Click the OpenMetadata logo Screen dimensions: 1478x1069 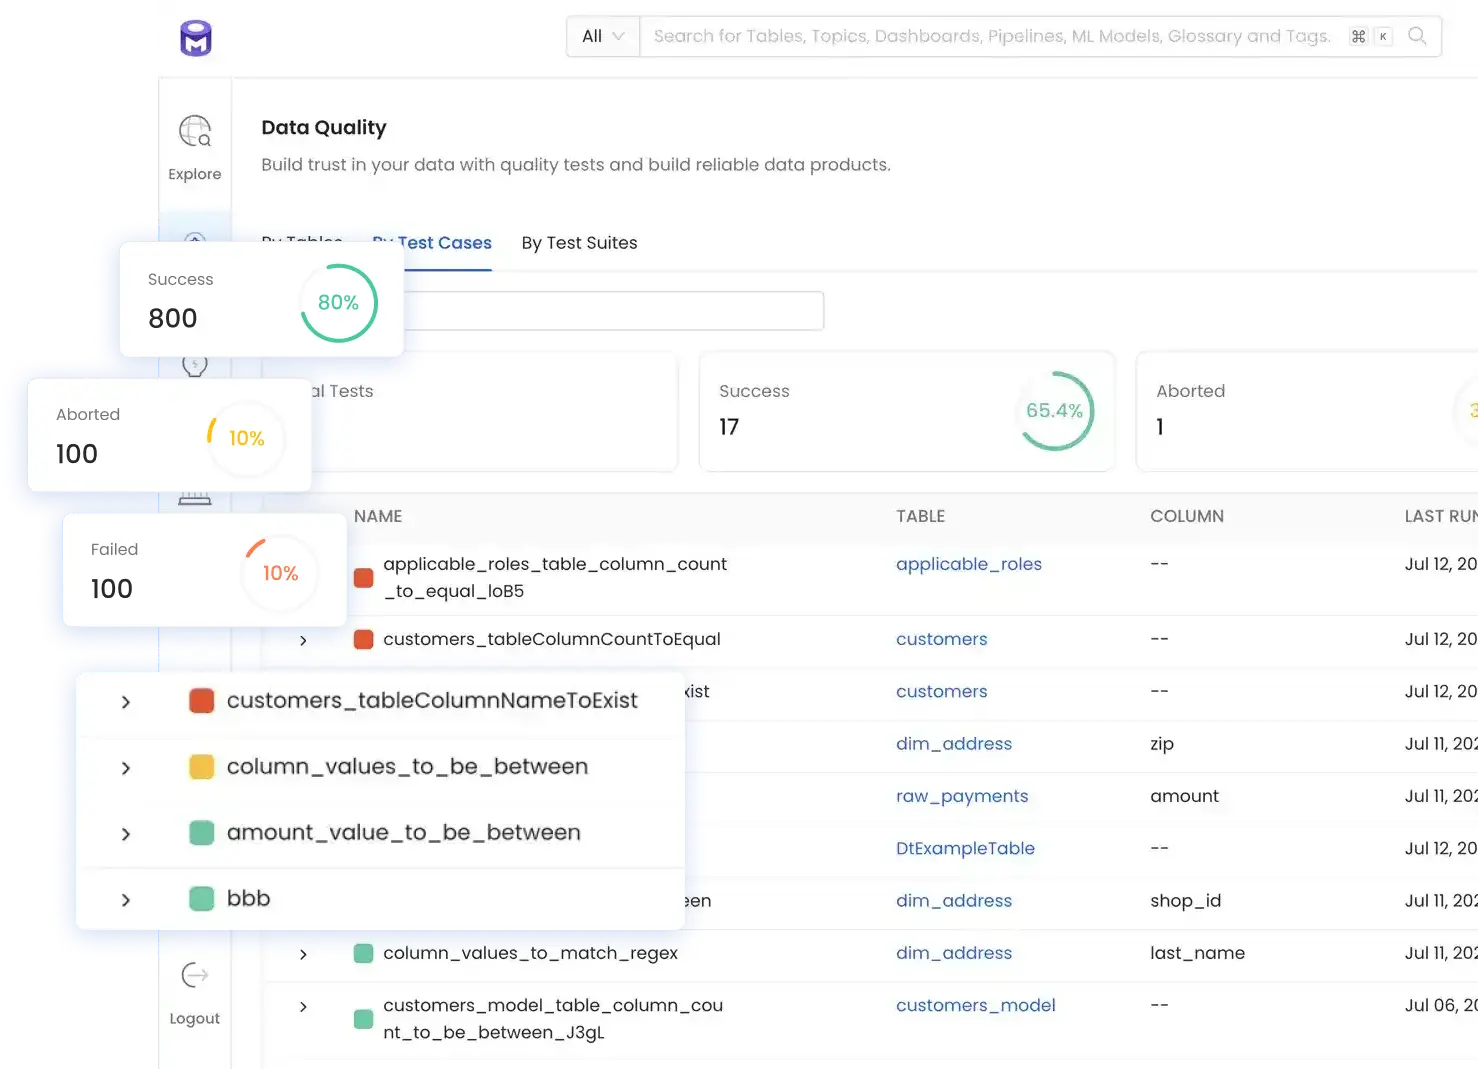coord(195,36)
